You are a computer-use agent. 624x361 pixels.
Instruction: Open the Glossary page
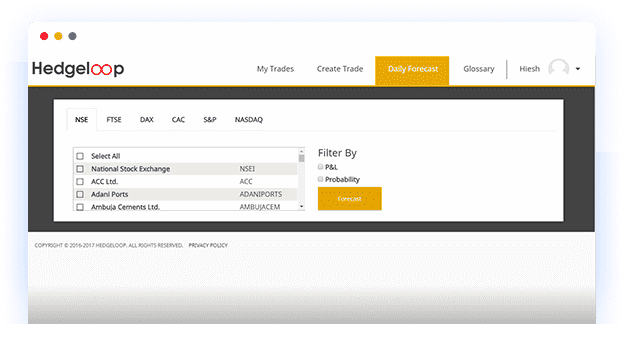(x=479, y=69)
